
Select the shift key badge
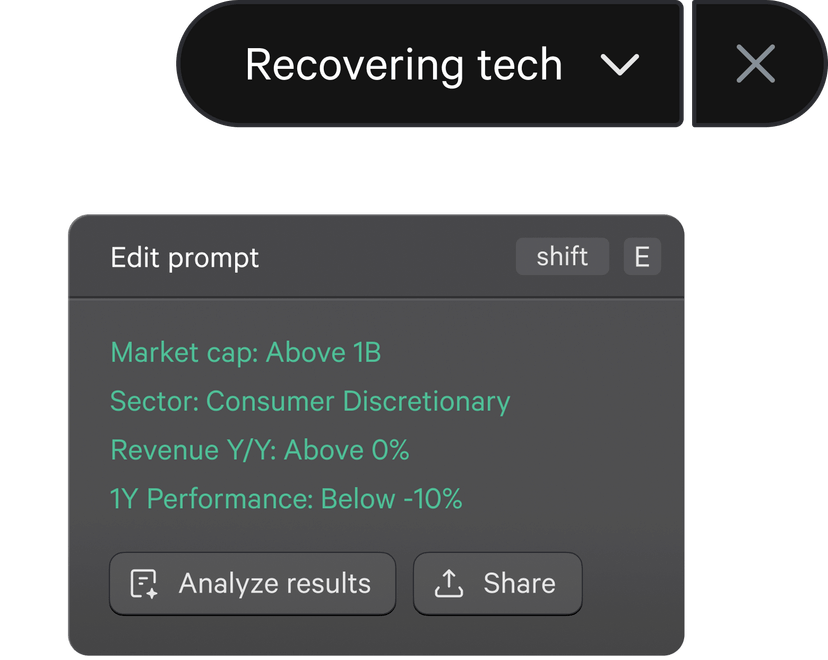pos(562,257)
